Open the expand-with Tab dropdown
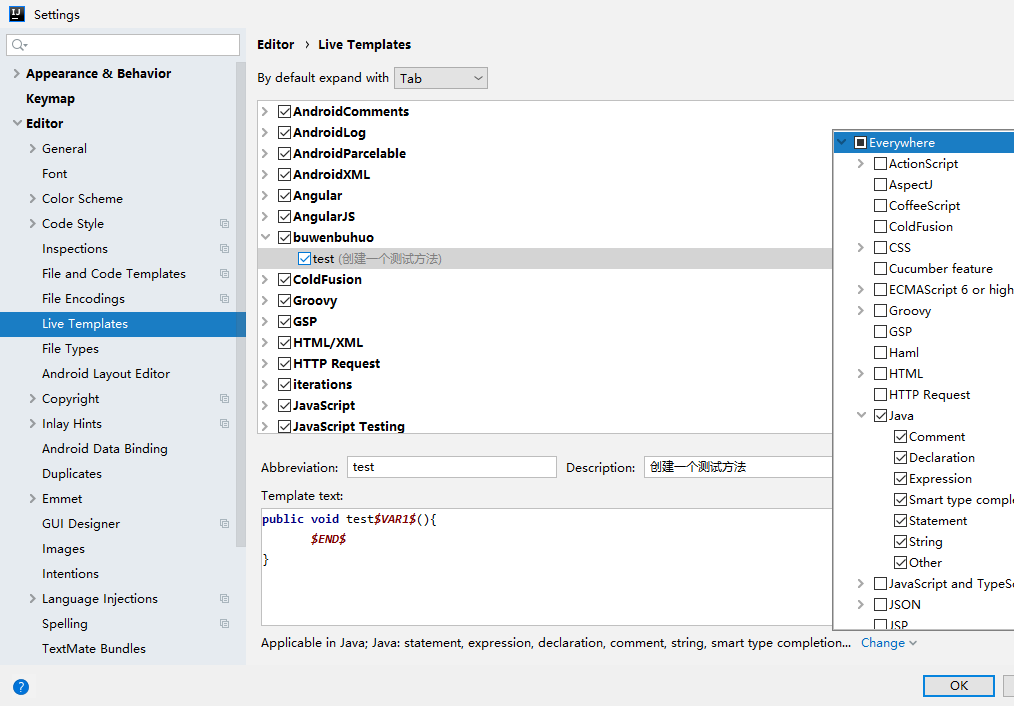The image size is (1014, 706). 441,78
